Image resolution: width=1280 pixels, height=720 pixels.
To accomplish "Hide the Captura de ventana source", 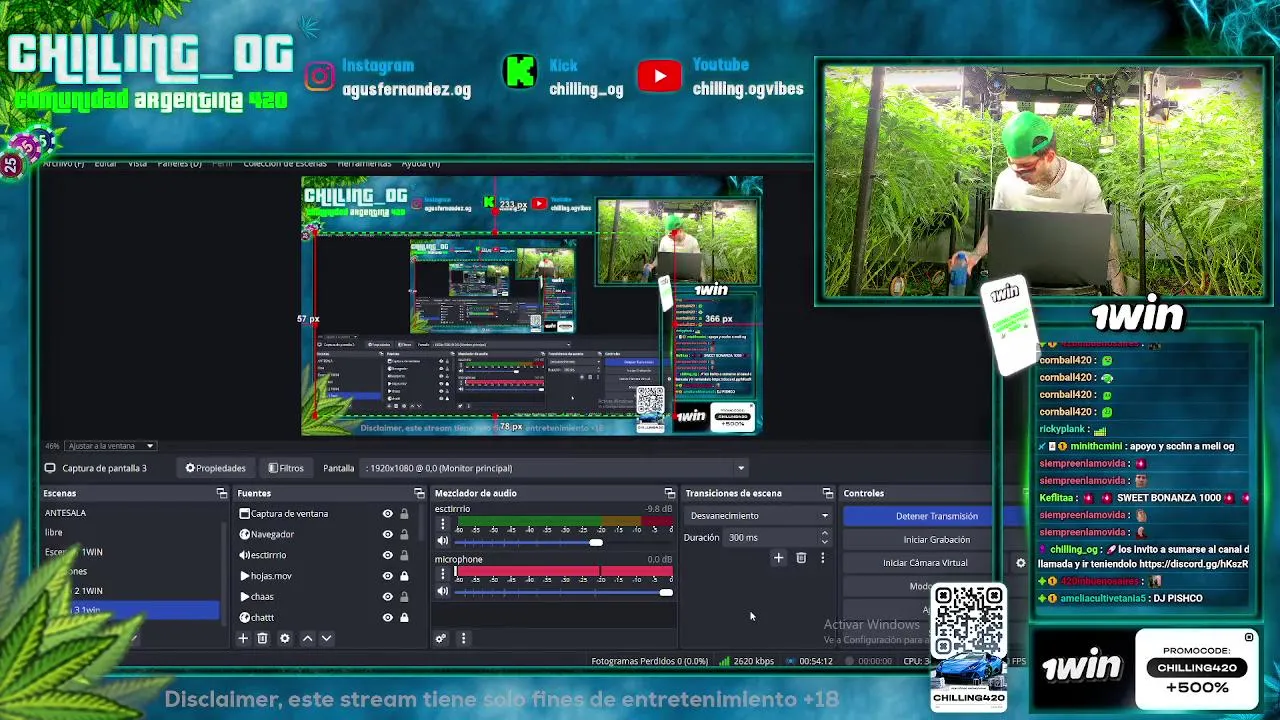I will [388, 514].
